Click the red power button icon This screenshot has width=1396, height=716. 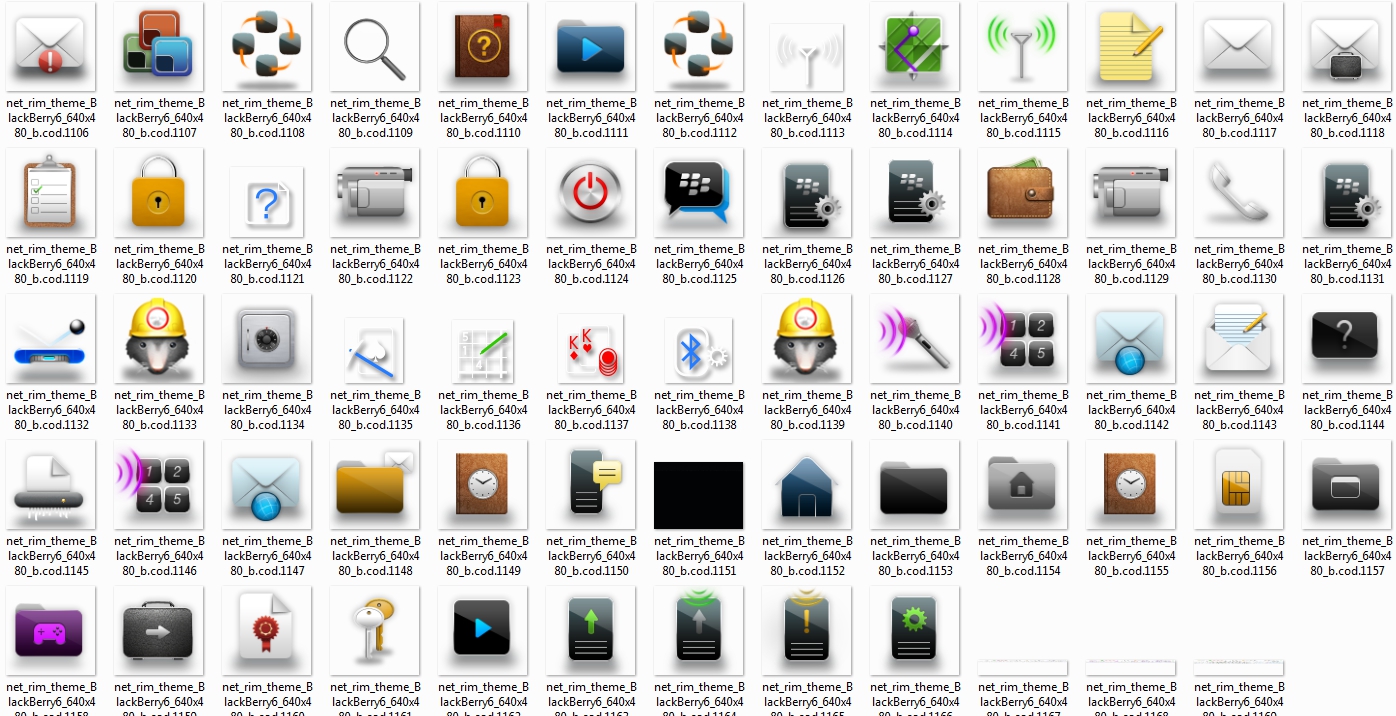[x=591, y=192]
